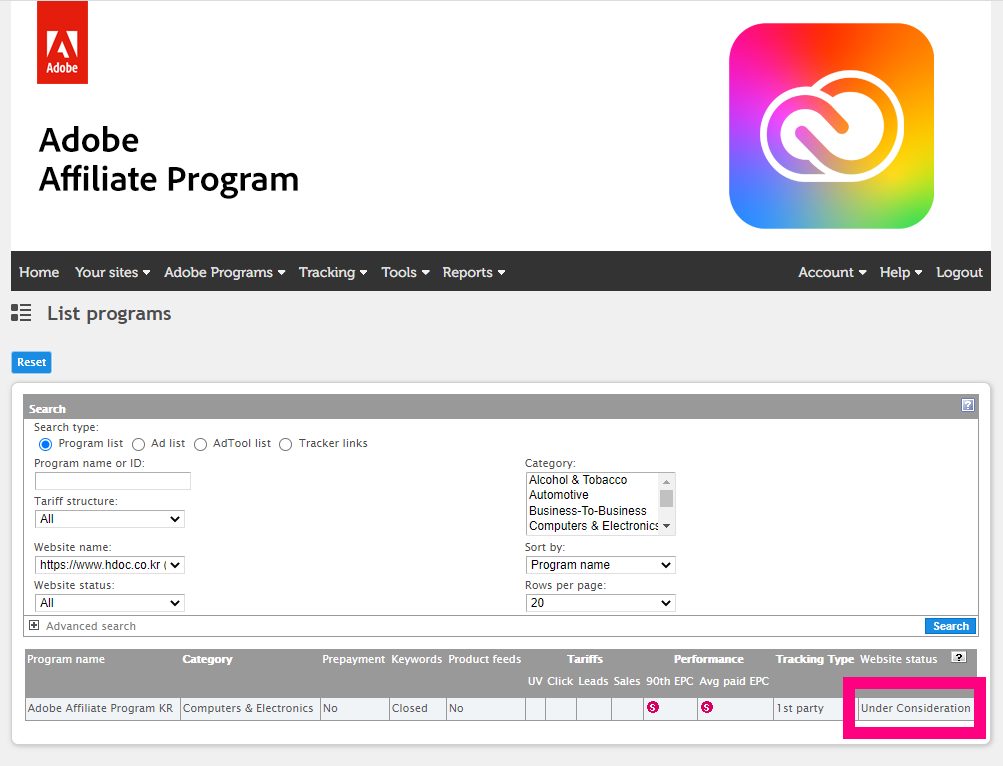
Task: Click the Program name column header
Action: pos(66,659)
